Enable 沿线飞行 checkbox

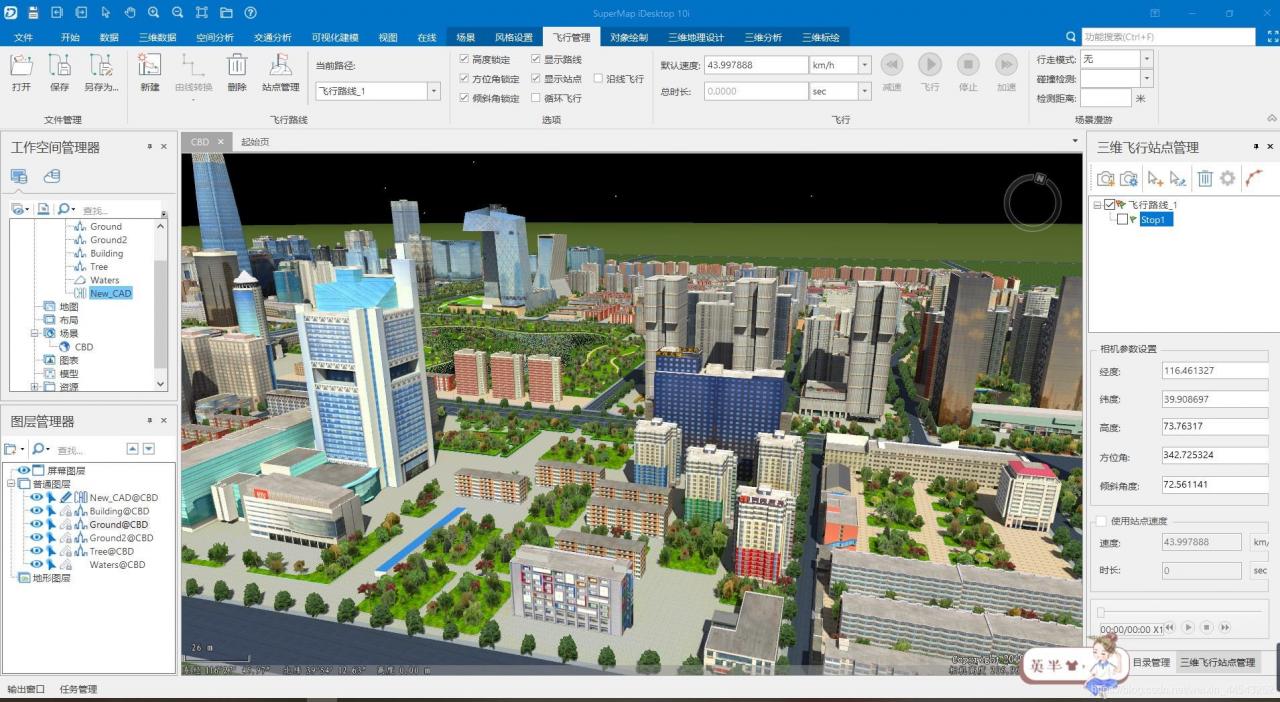pos(598,78)
